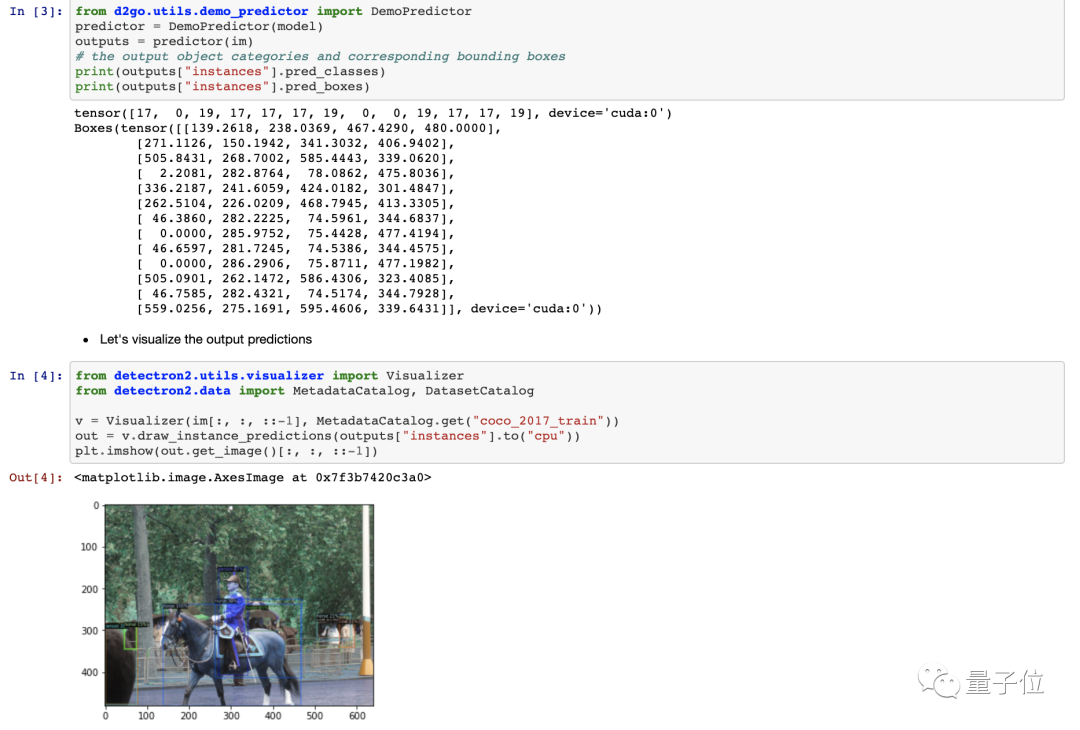Click the Visualizer import line

coord(270,376)
